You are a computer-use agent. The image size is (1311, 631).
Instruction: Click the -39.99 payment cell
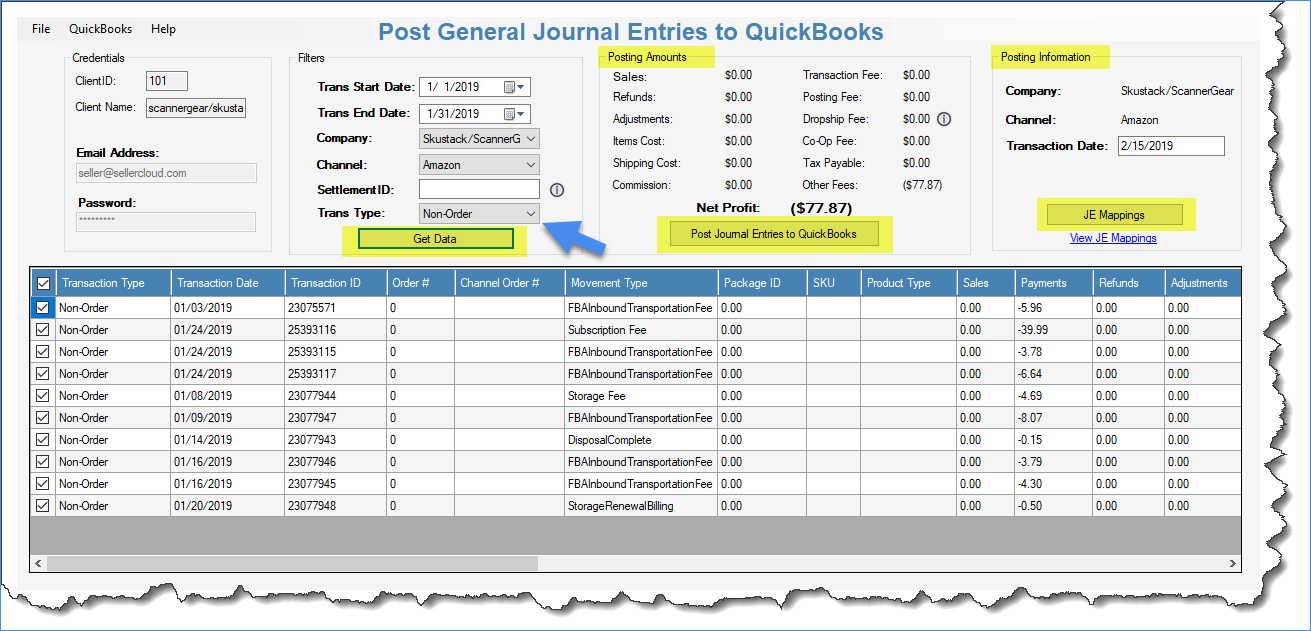1053,330
